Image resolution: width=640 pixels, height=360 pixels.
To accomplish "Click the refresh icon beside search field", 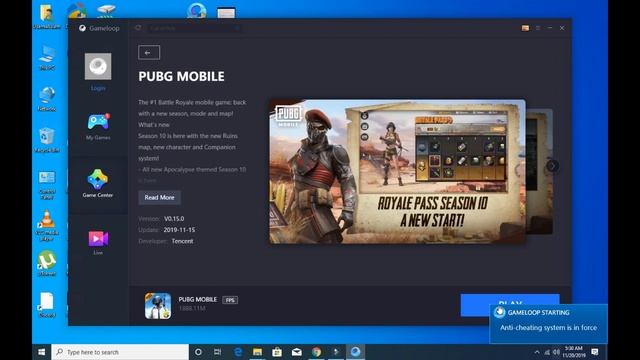I will point(138,28).
